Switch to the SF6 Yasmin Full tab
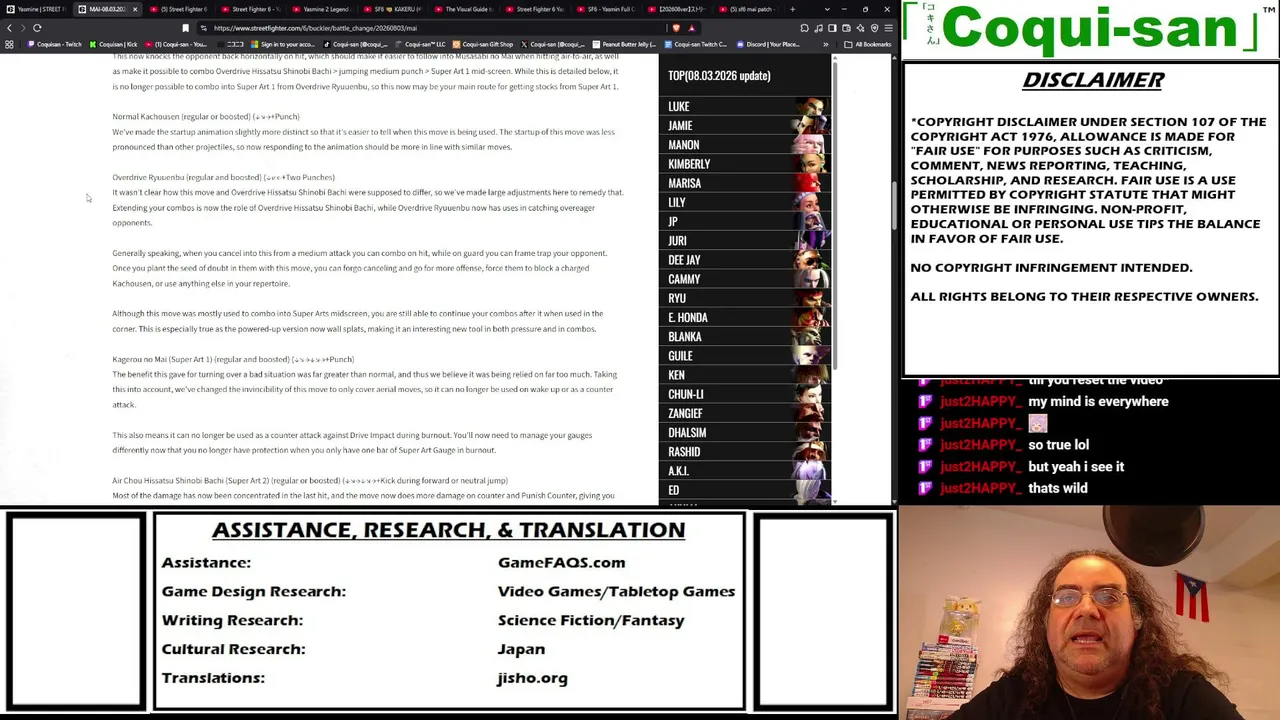 608,9
